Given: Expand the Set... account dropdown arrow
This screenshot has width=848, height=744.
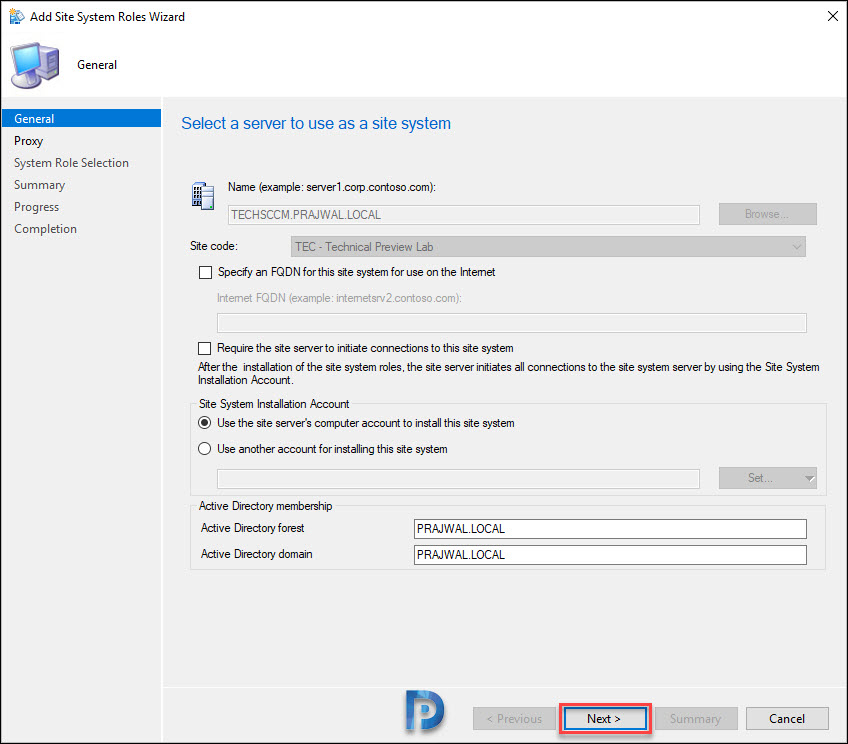Looking at the screenshot, I should tap(809, 478).
